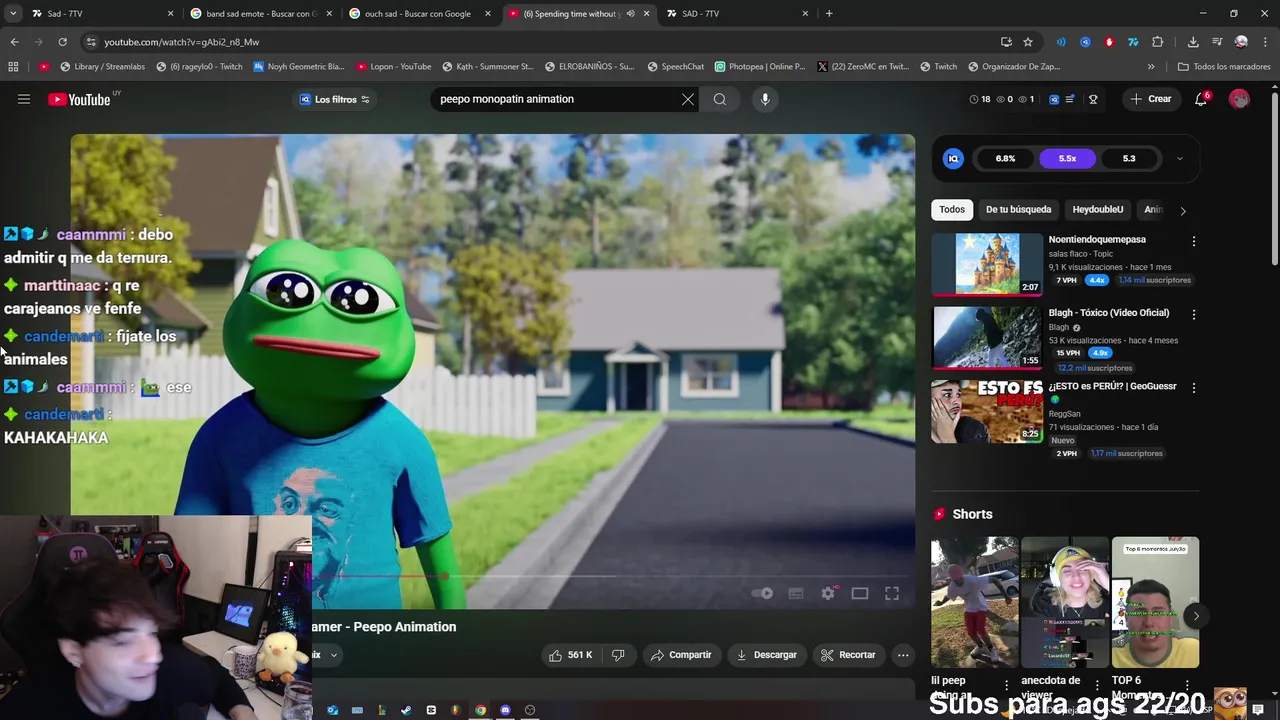The image size is (1280, 720).
Task: Open more actions ellipsis below video
Action: coord(903,655)
